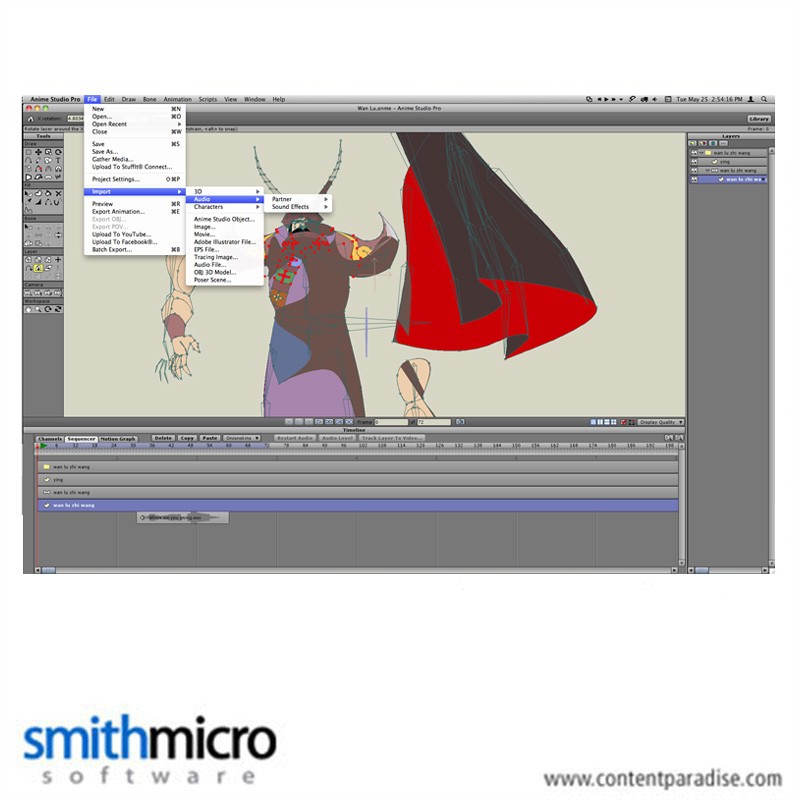Toggle the red checkbox beside Display Quality
Viewport: 800px width, 800px height.
tap(623, 422)
